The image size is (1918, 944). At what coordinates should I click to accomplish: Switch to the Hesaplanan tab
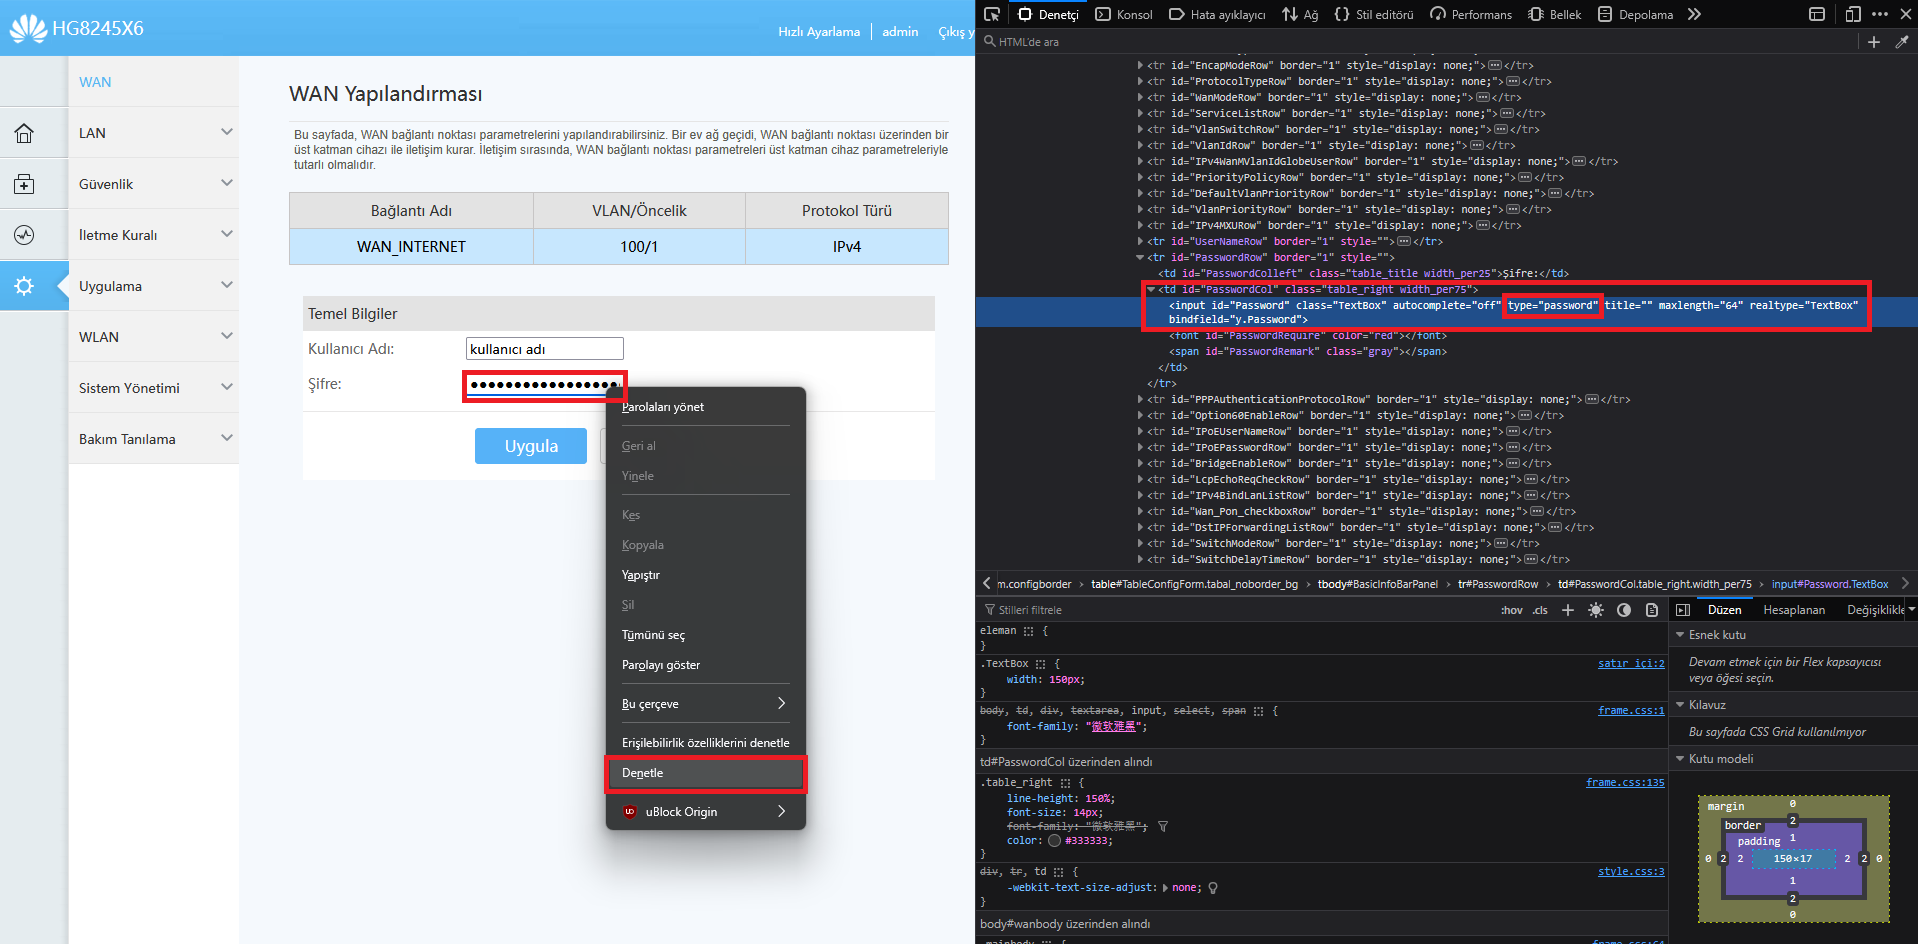coord(1794,610)
